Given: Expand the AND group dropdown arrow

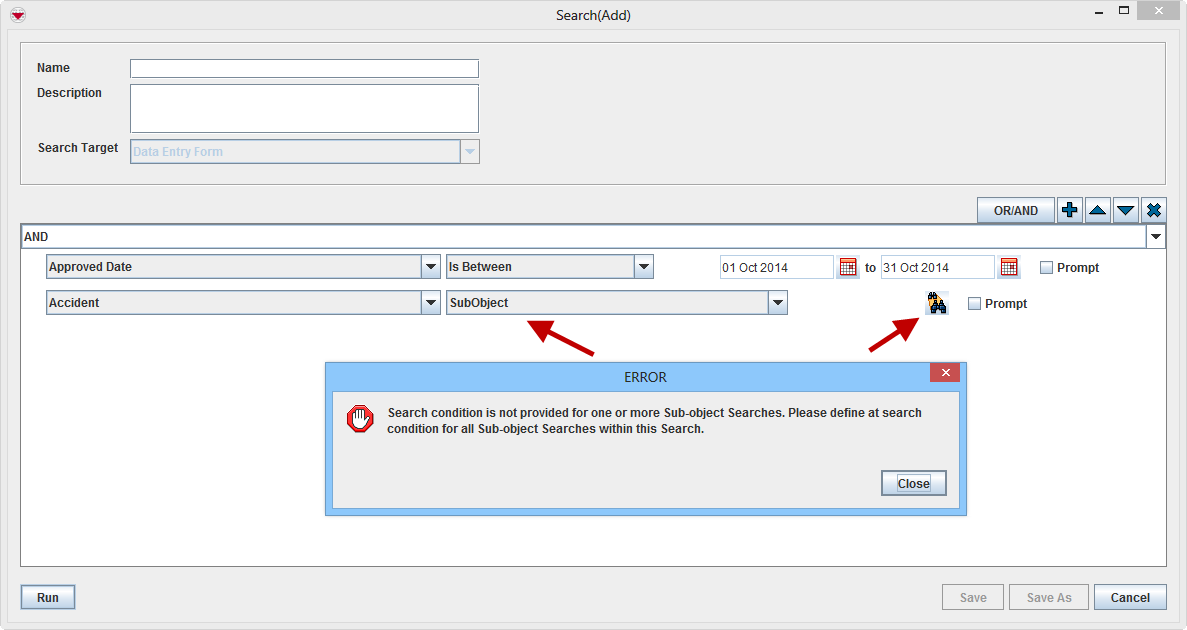Looking at the screenshot, I should click(1156, 237).
